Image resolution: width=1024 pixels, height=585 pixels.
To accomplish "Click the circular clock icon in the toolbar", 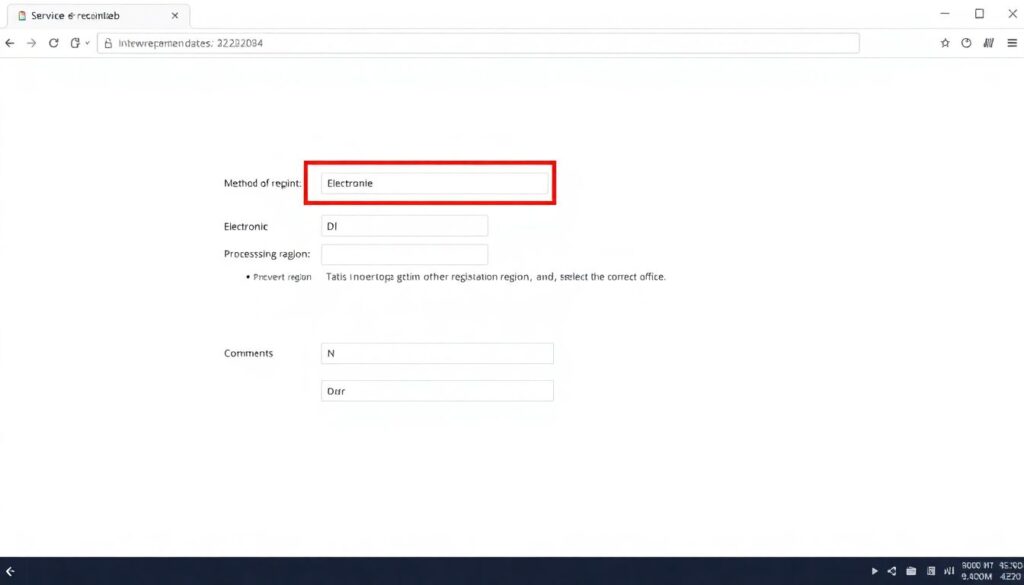I will (966, 44).
